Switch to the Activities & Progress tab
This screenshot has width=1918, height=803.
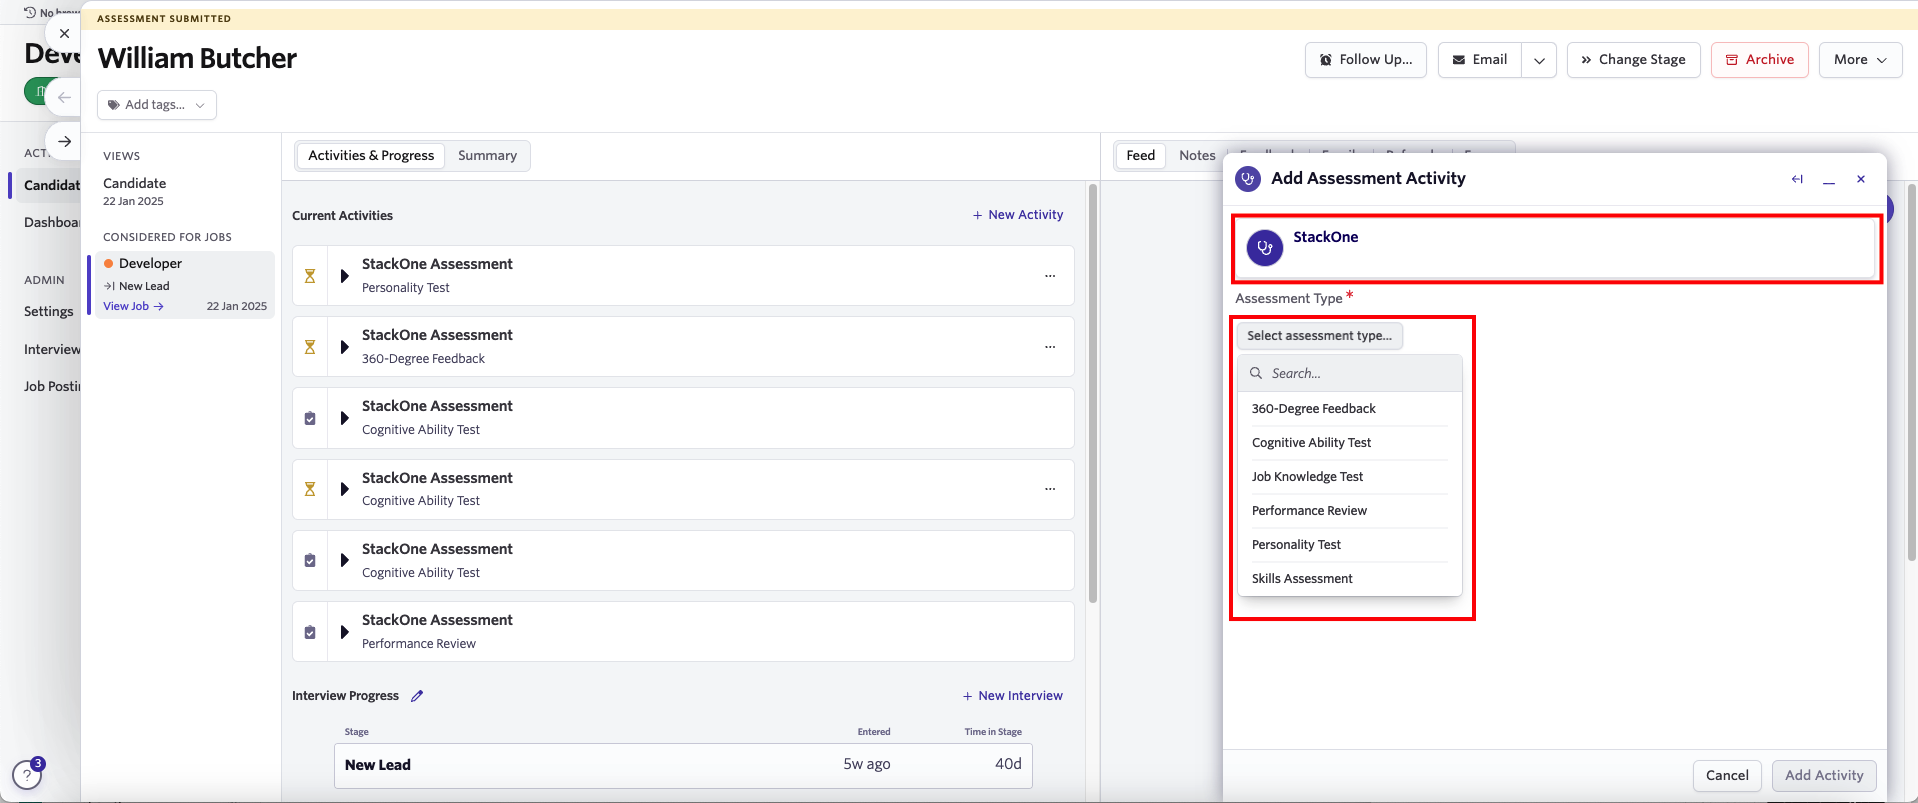(x=371, y=156)
